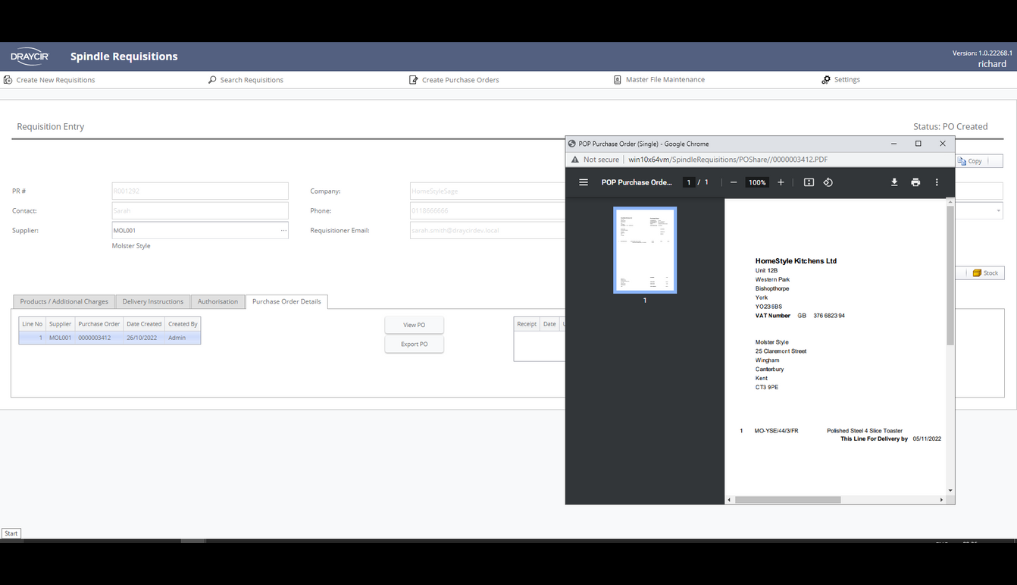Switch to Products / Additional Charges tab

point(64,302)
